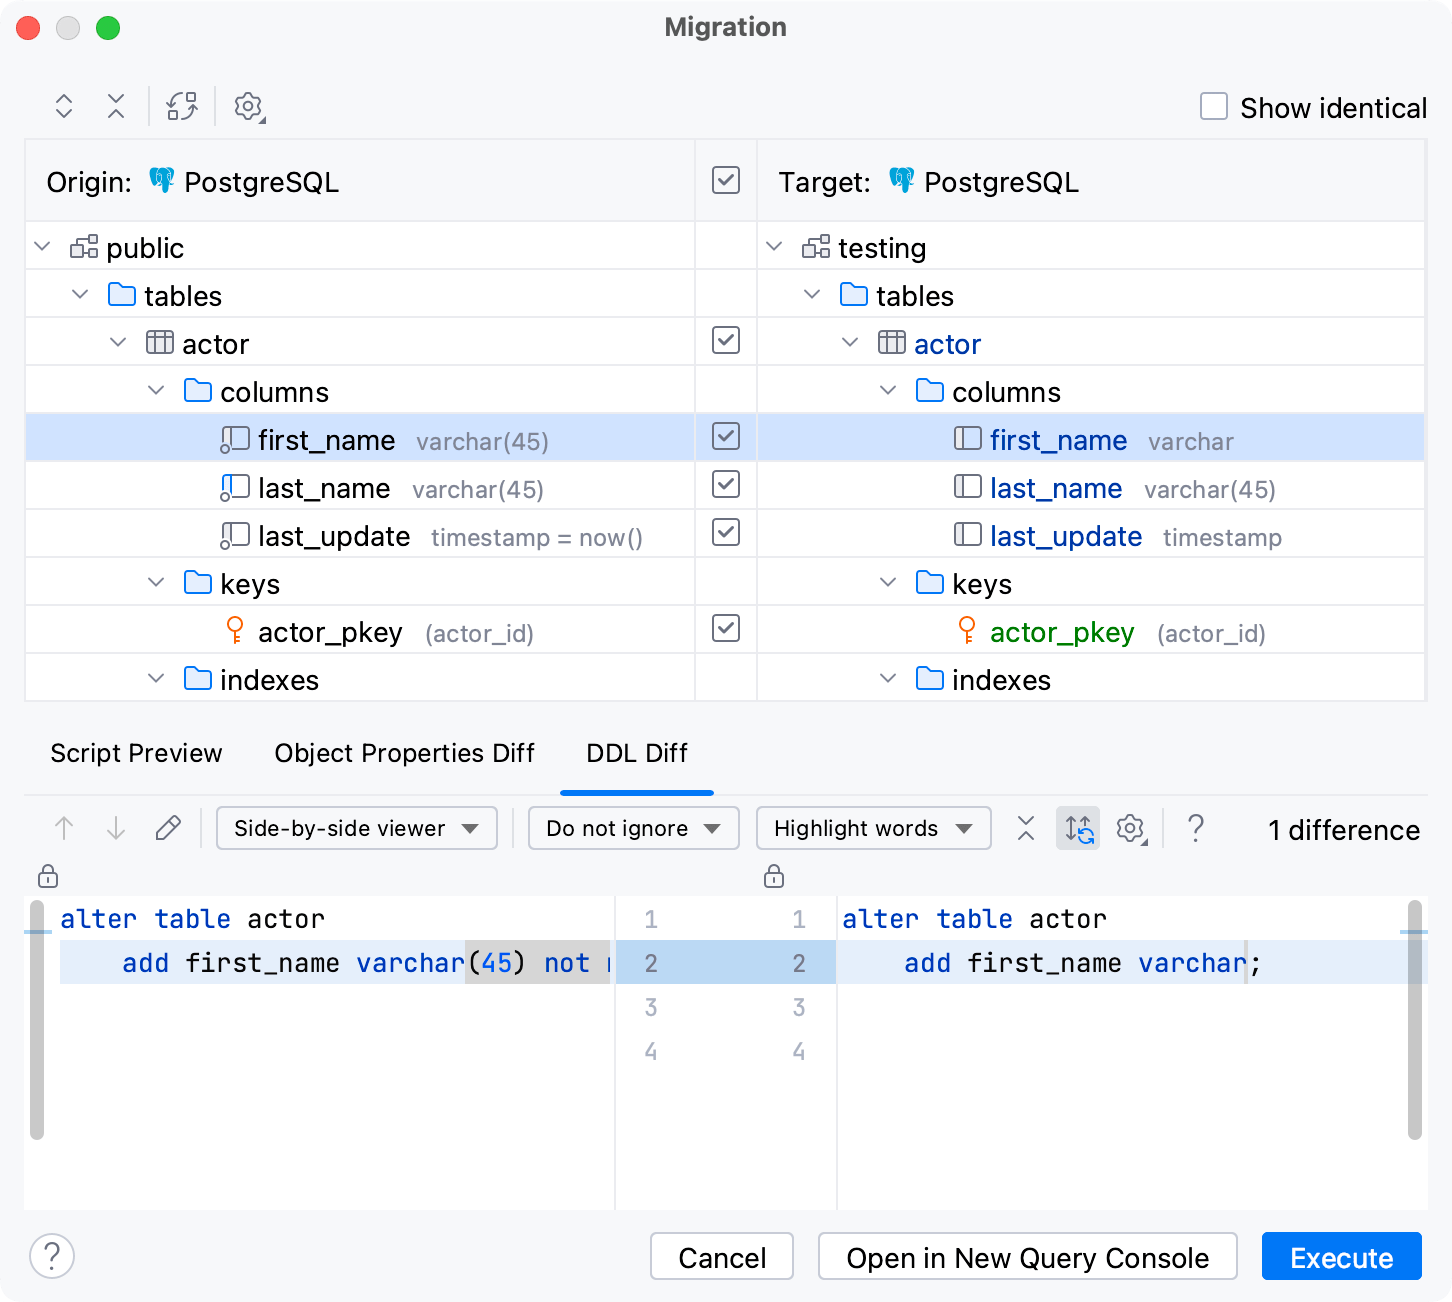The image size is (1452, 1302).
Task: Jump to next difference down arrow
Action: (116, 828)
